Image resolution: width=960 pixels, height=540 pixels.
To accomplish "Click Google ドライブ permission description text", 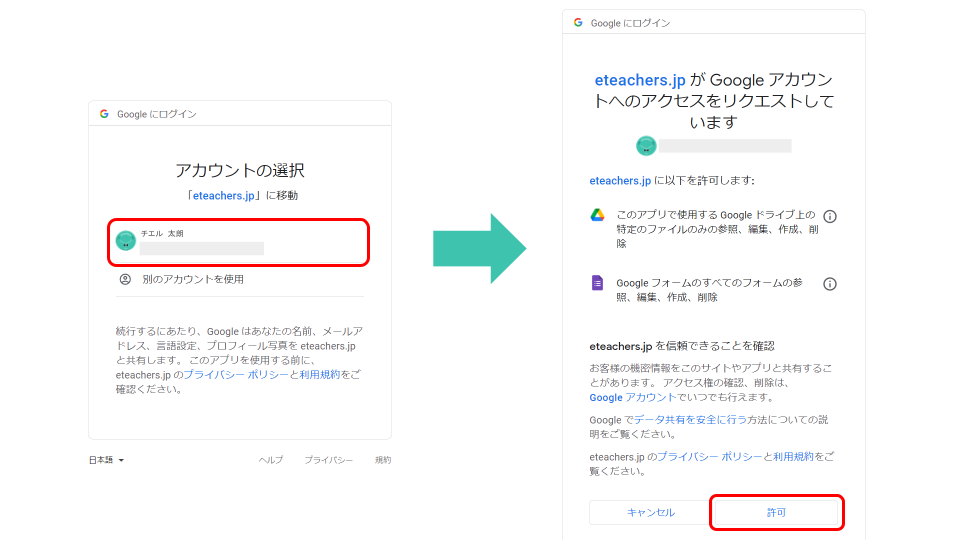I will 717,229.
